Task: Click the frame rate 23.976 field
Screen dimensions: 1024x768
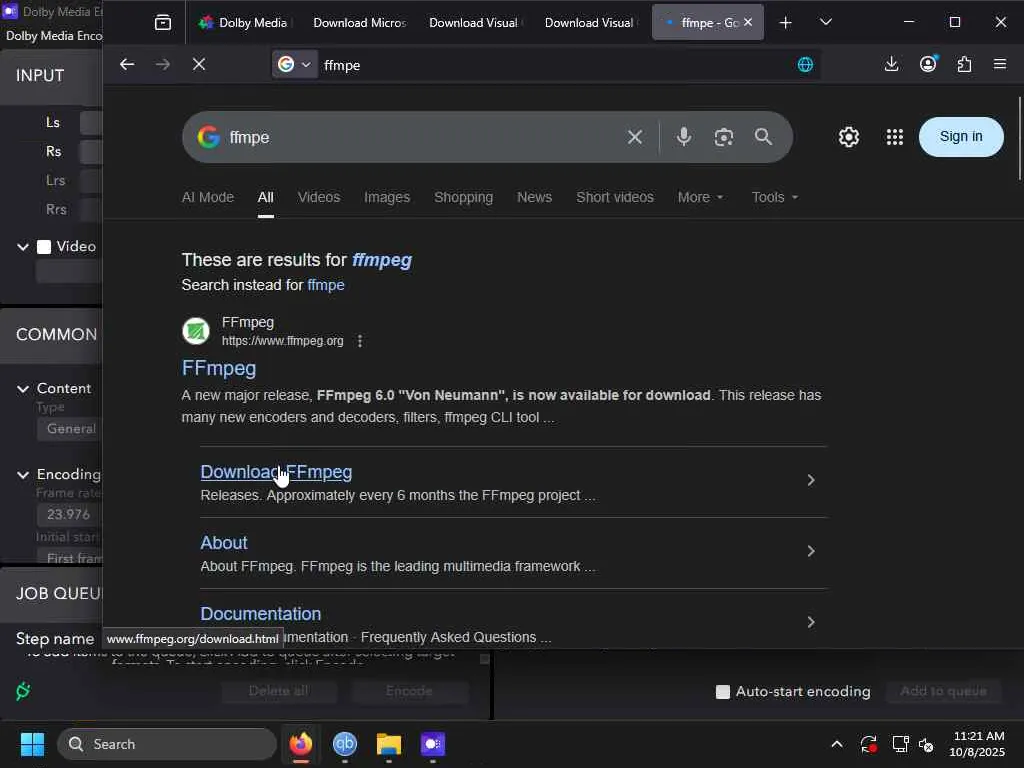Action: (x=69, y=515)
